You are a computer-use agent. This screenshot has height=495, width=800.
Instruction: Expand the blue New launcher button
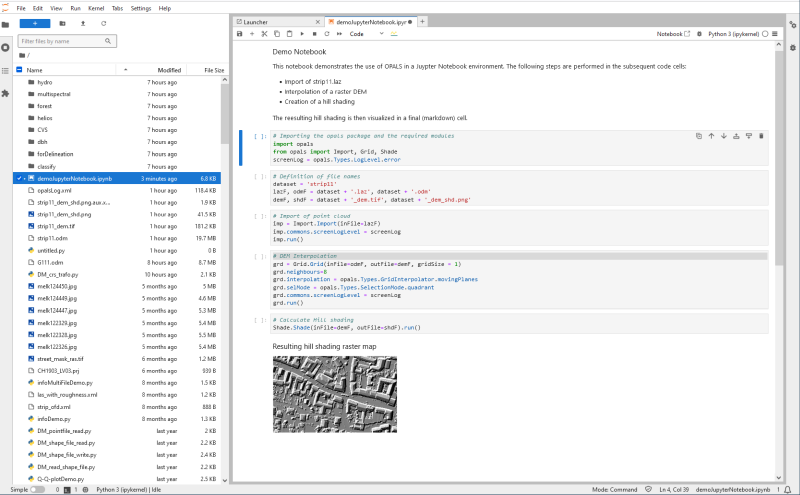pyautogui.click(x=35, y=22)
